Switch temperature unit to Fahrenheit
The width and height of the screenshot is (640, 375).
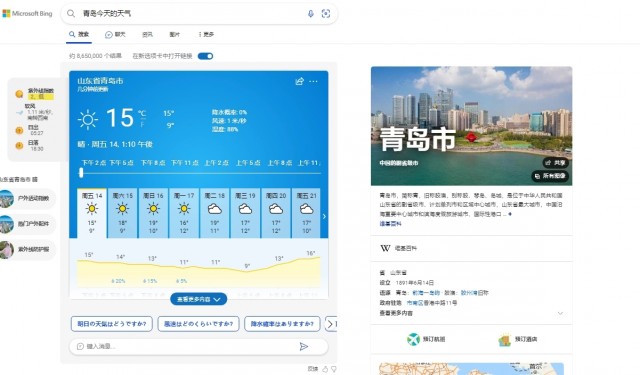click(142, 124)
